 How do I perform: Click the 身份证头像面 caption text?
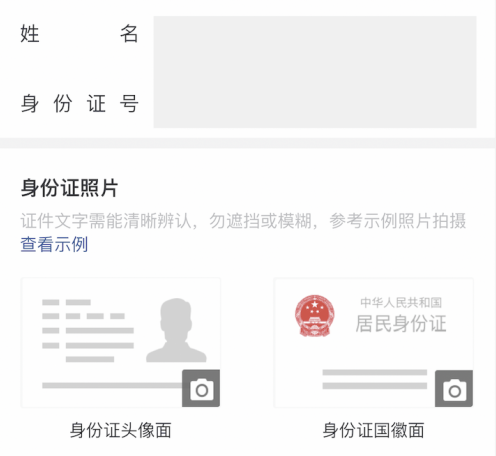121,430
